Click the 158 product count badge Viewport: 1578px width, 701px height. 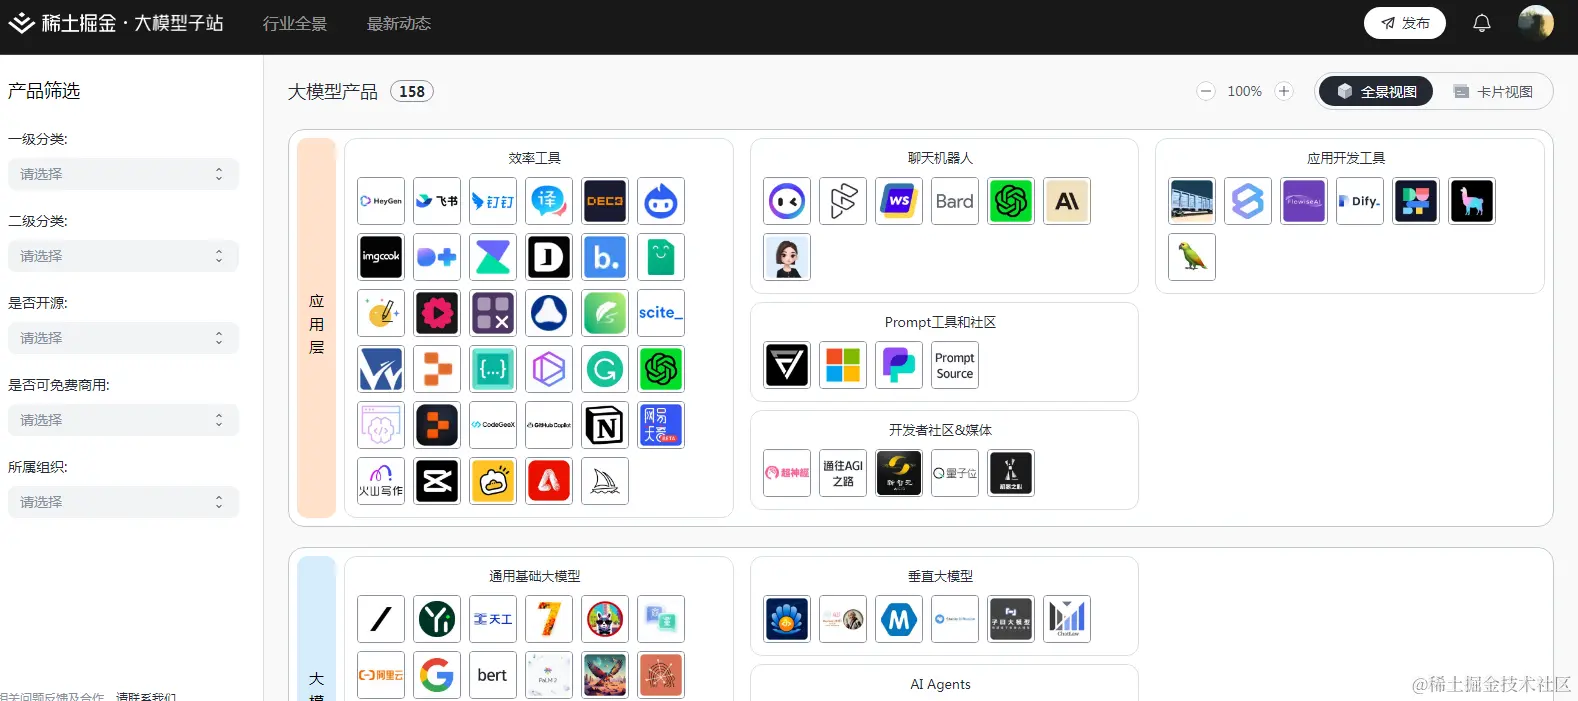[412, 91]
